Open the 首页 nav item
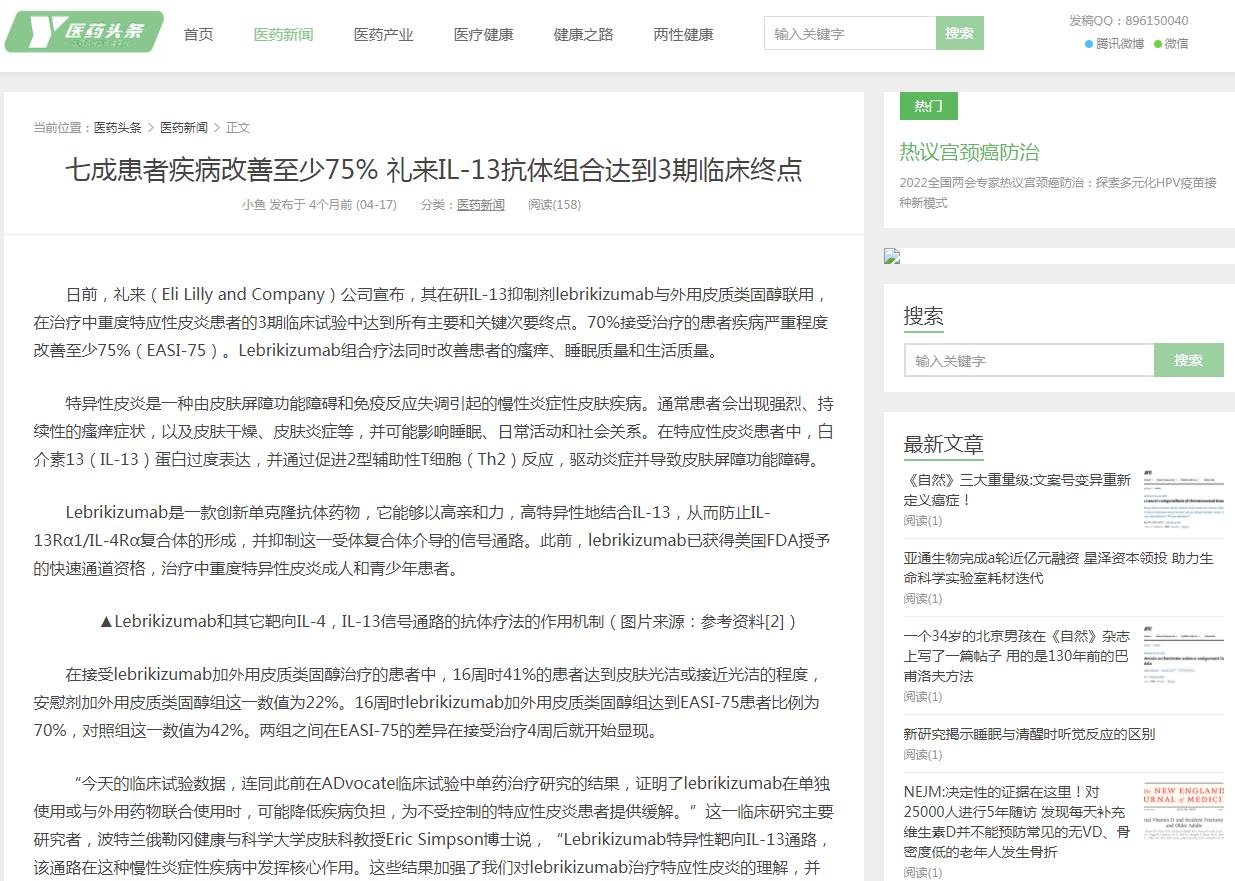 click(x=198, y=34)
